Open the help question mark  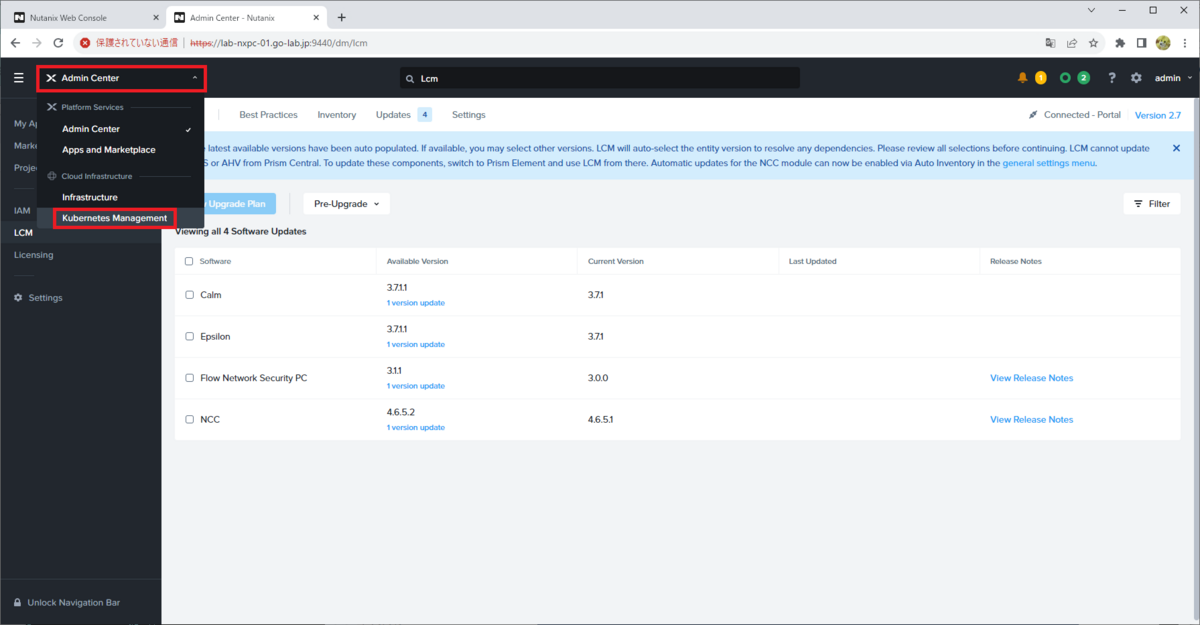pos(1112,78)
